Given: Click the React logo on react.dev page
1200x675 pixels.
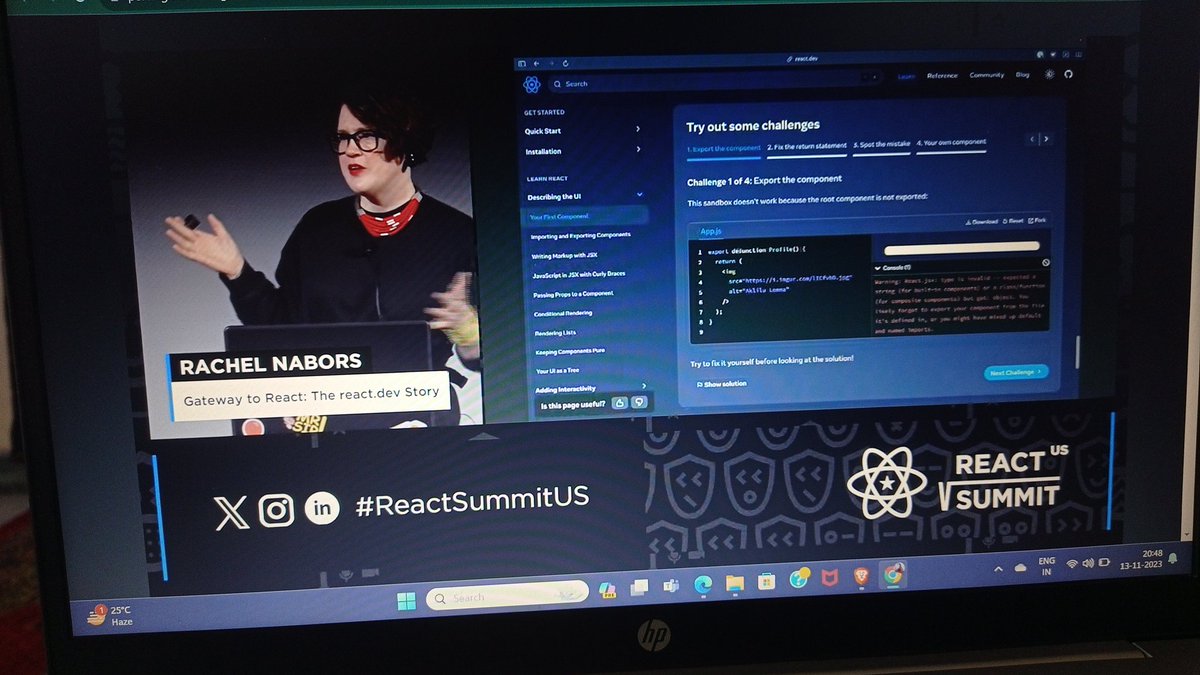Looking at the screenshot, I should coord(532,84).
